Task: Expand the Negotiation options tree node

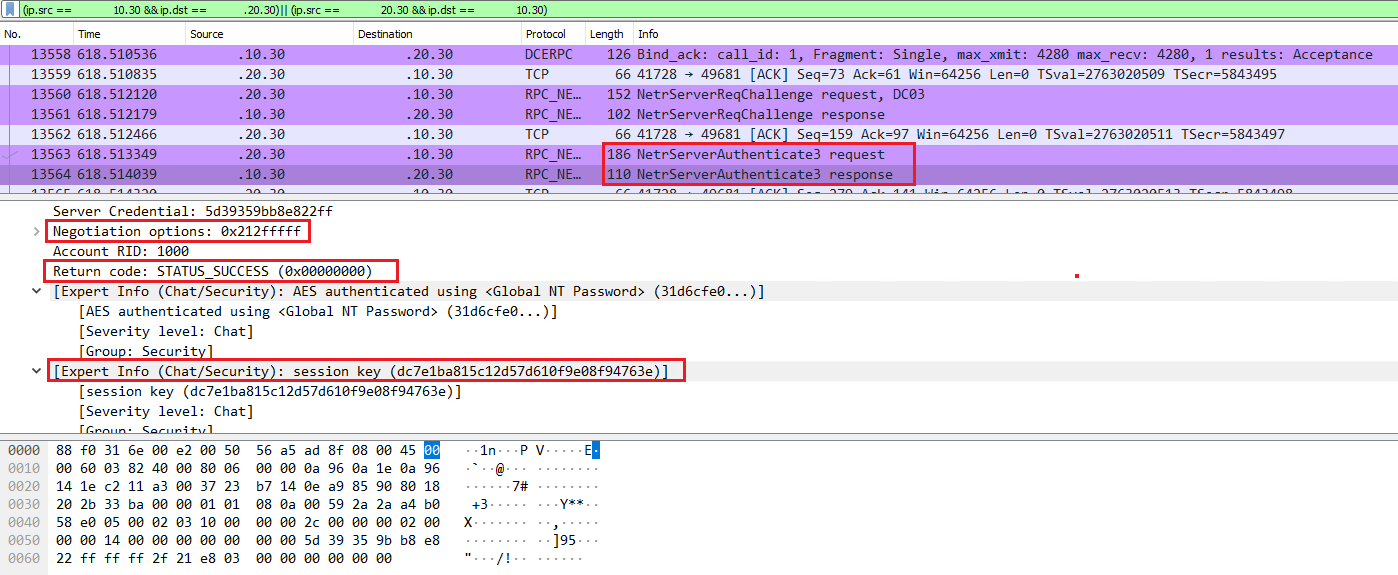Action: tap(37, 231)
